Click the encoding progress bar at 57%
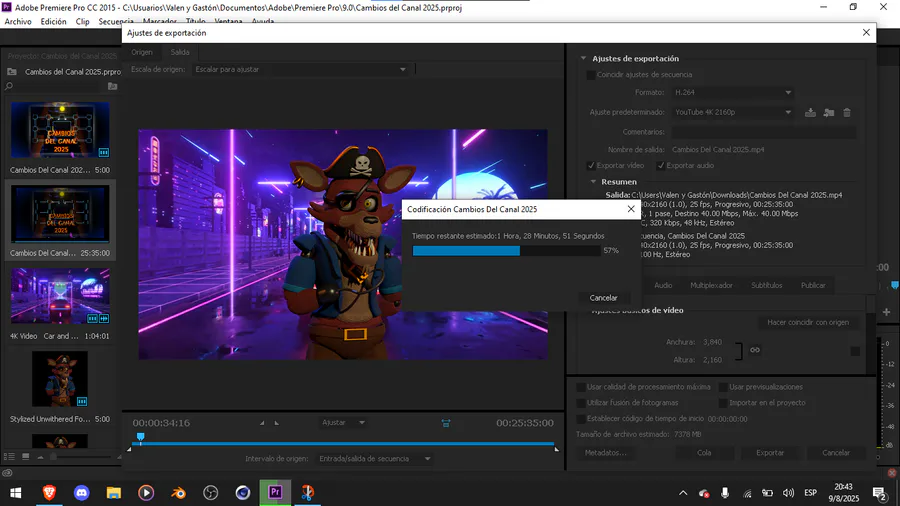Screen dimensions: 900x506 click(x=506, y=251)
